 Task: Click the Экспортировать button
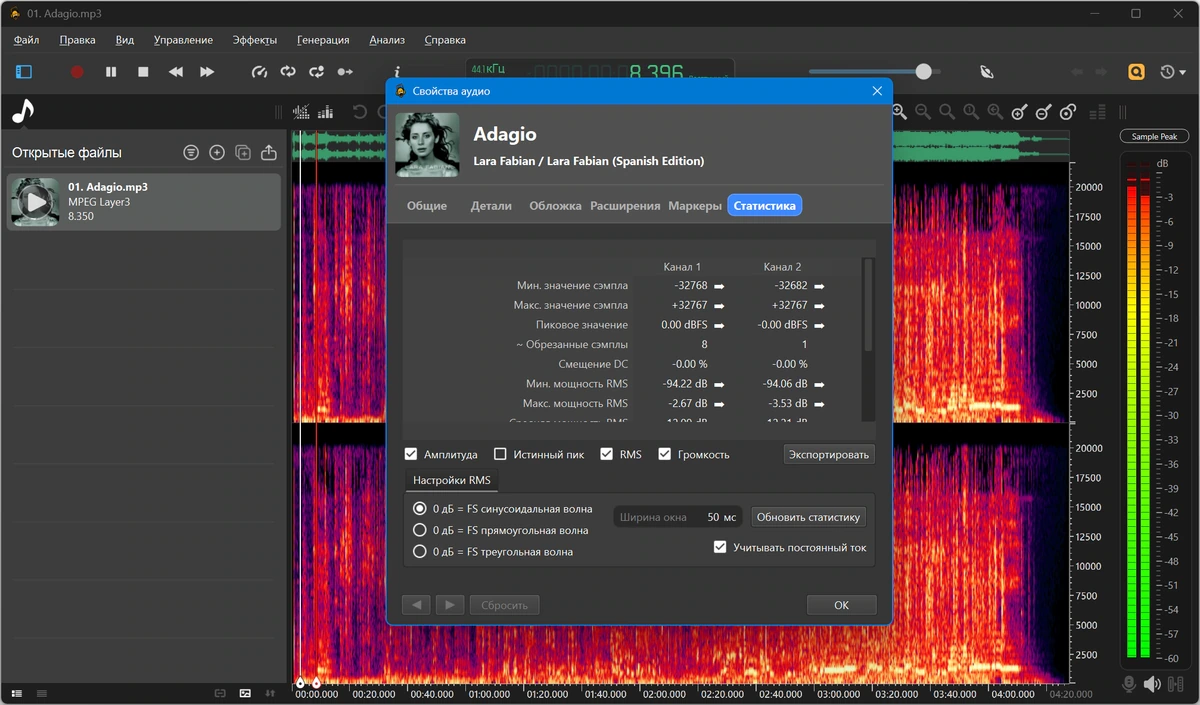[x=829, y=454]
